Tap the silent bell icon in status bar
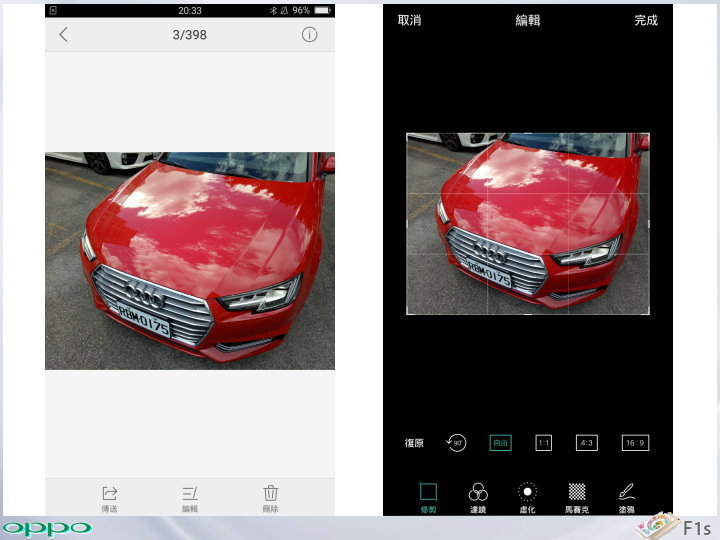Screen dimensions: 720x540 [x=284, y=10]
